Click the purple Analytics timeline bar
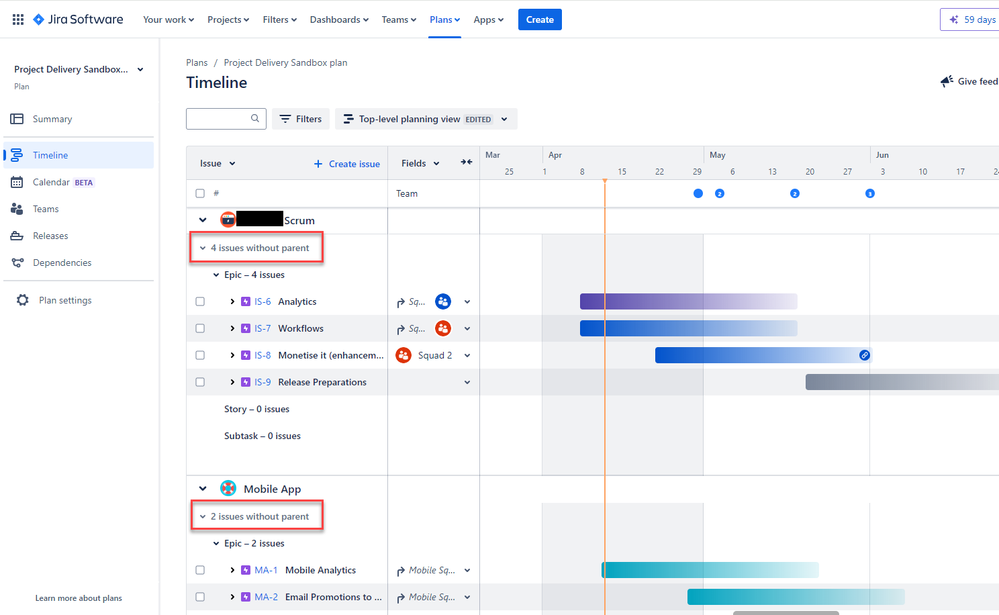This screenshot has width=999, height=615. coord(688,301)
